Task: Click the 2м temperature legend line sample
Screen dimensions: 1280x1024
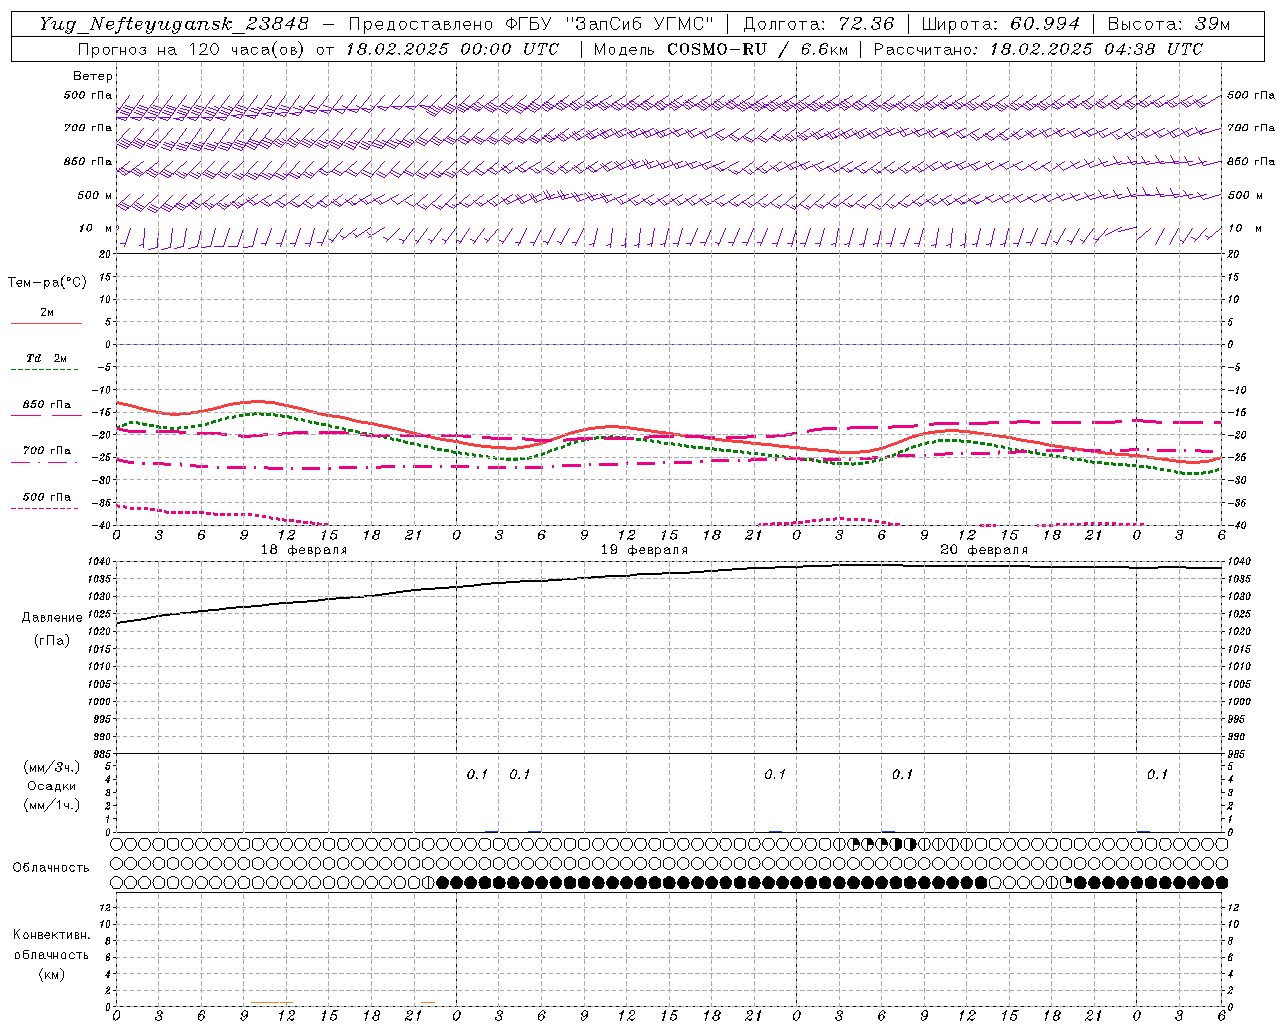Action: click(x=46, y=324)
